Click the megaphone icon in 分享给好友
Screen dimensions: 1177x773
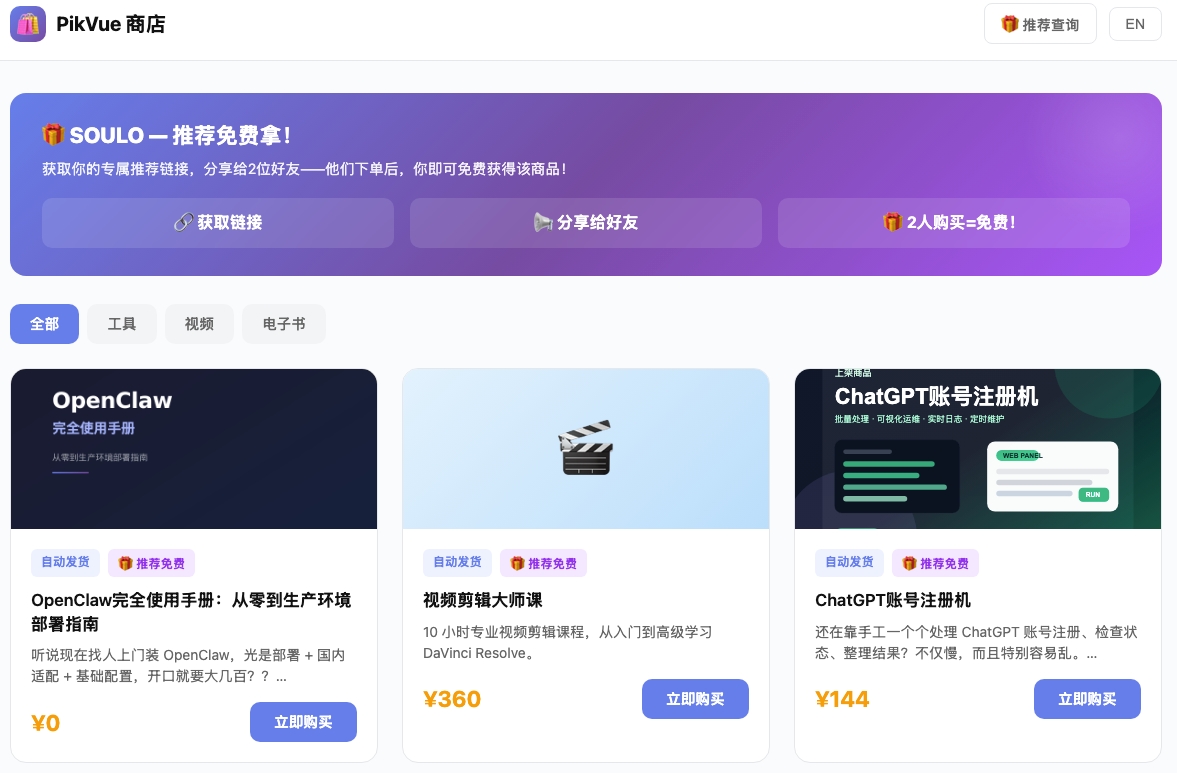click(543, 222)
